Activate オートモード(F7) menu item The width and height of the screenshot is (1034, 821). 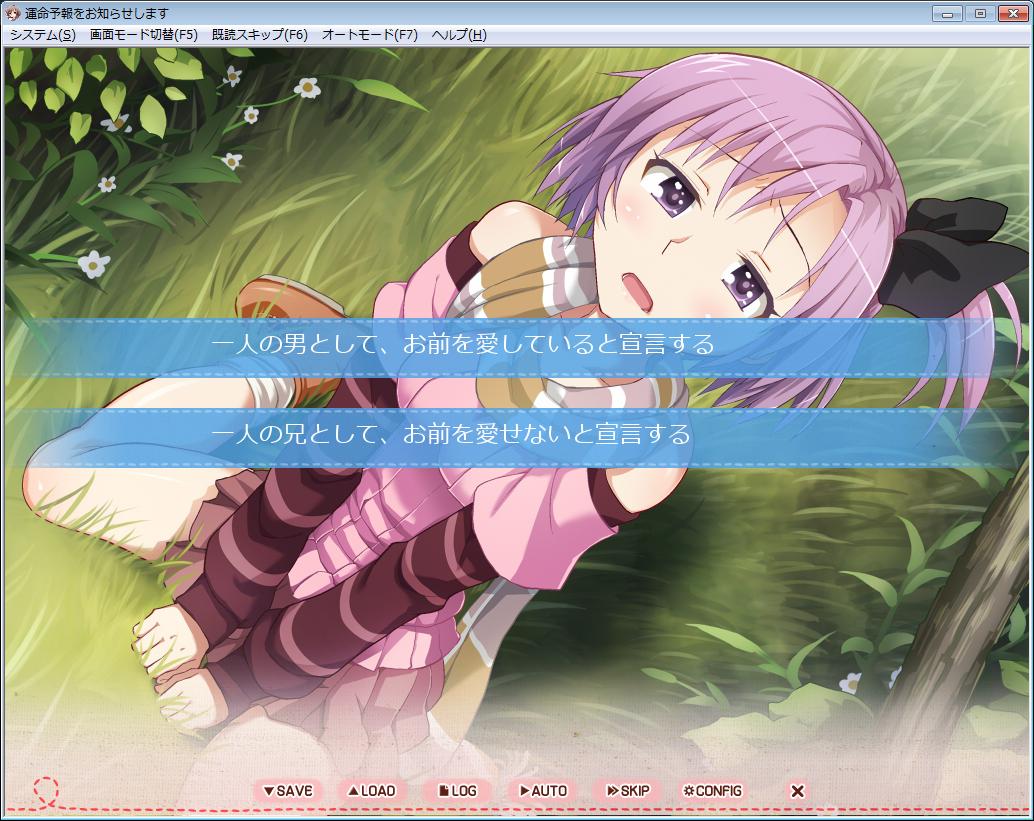pyautogui.click(x=370, y=35)
